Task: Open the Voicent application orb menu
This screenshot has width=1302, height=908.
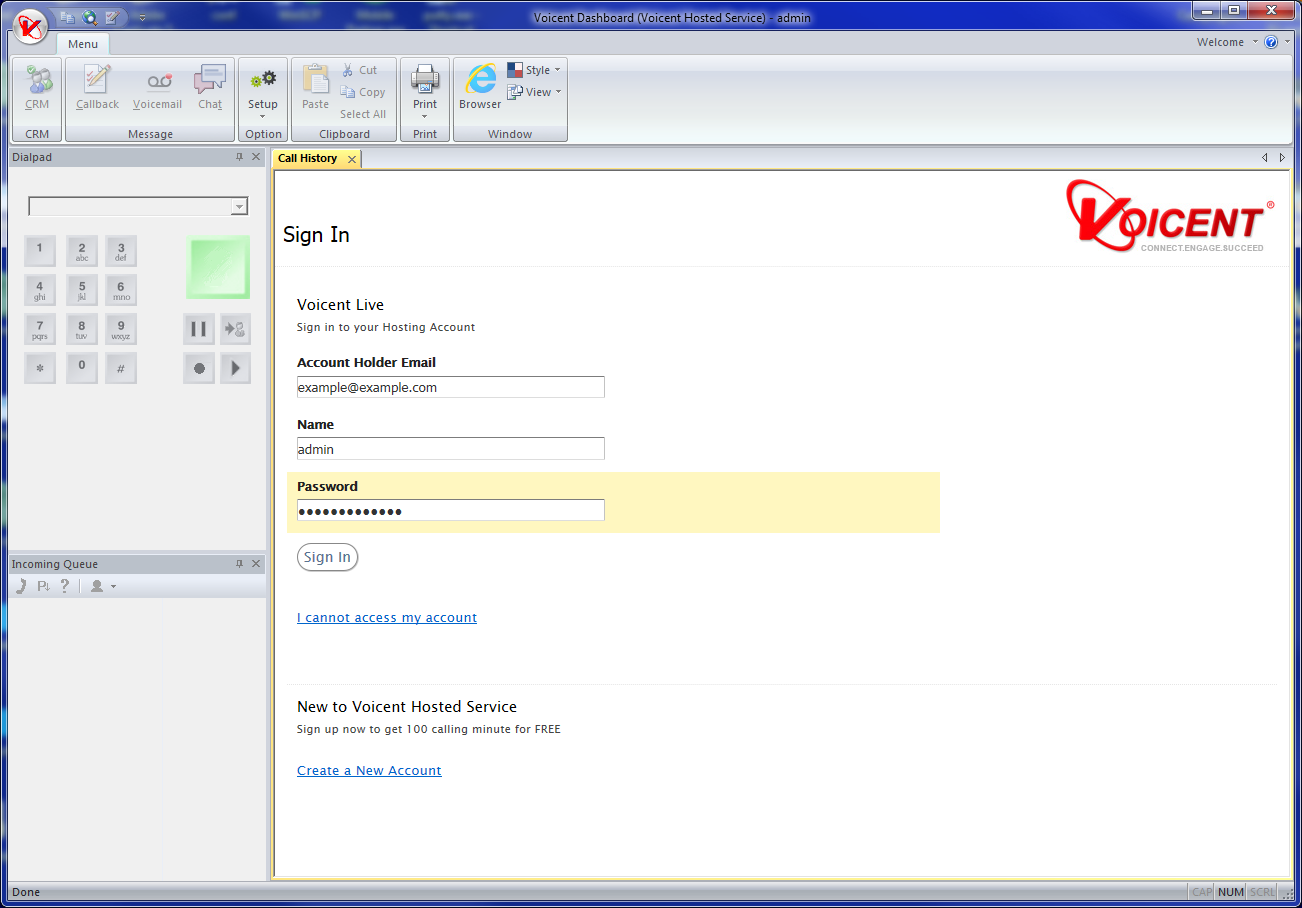Action: tap(32, 27)
